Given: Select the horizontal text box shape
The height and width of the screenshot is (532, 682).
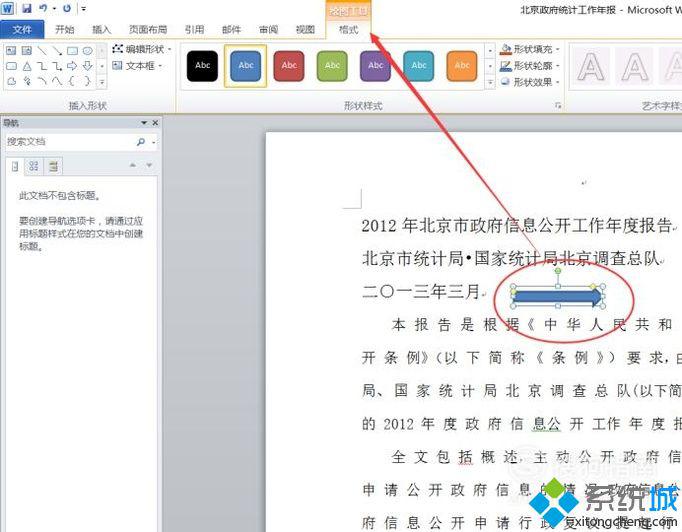Looking at the screenshot, I should (x=11, y=51).
